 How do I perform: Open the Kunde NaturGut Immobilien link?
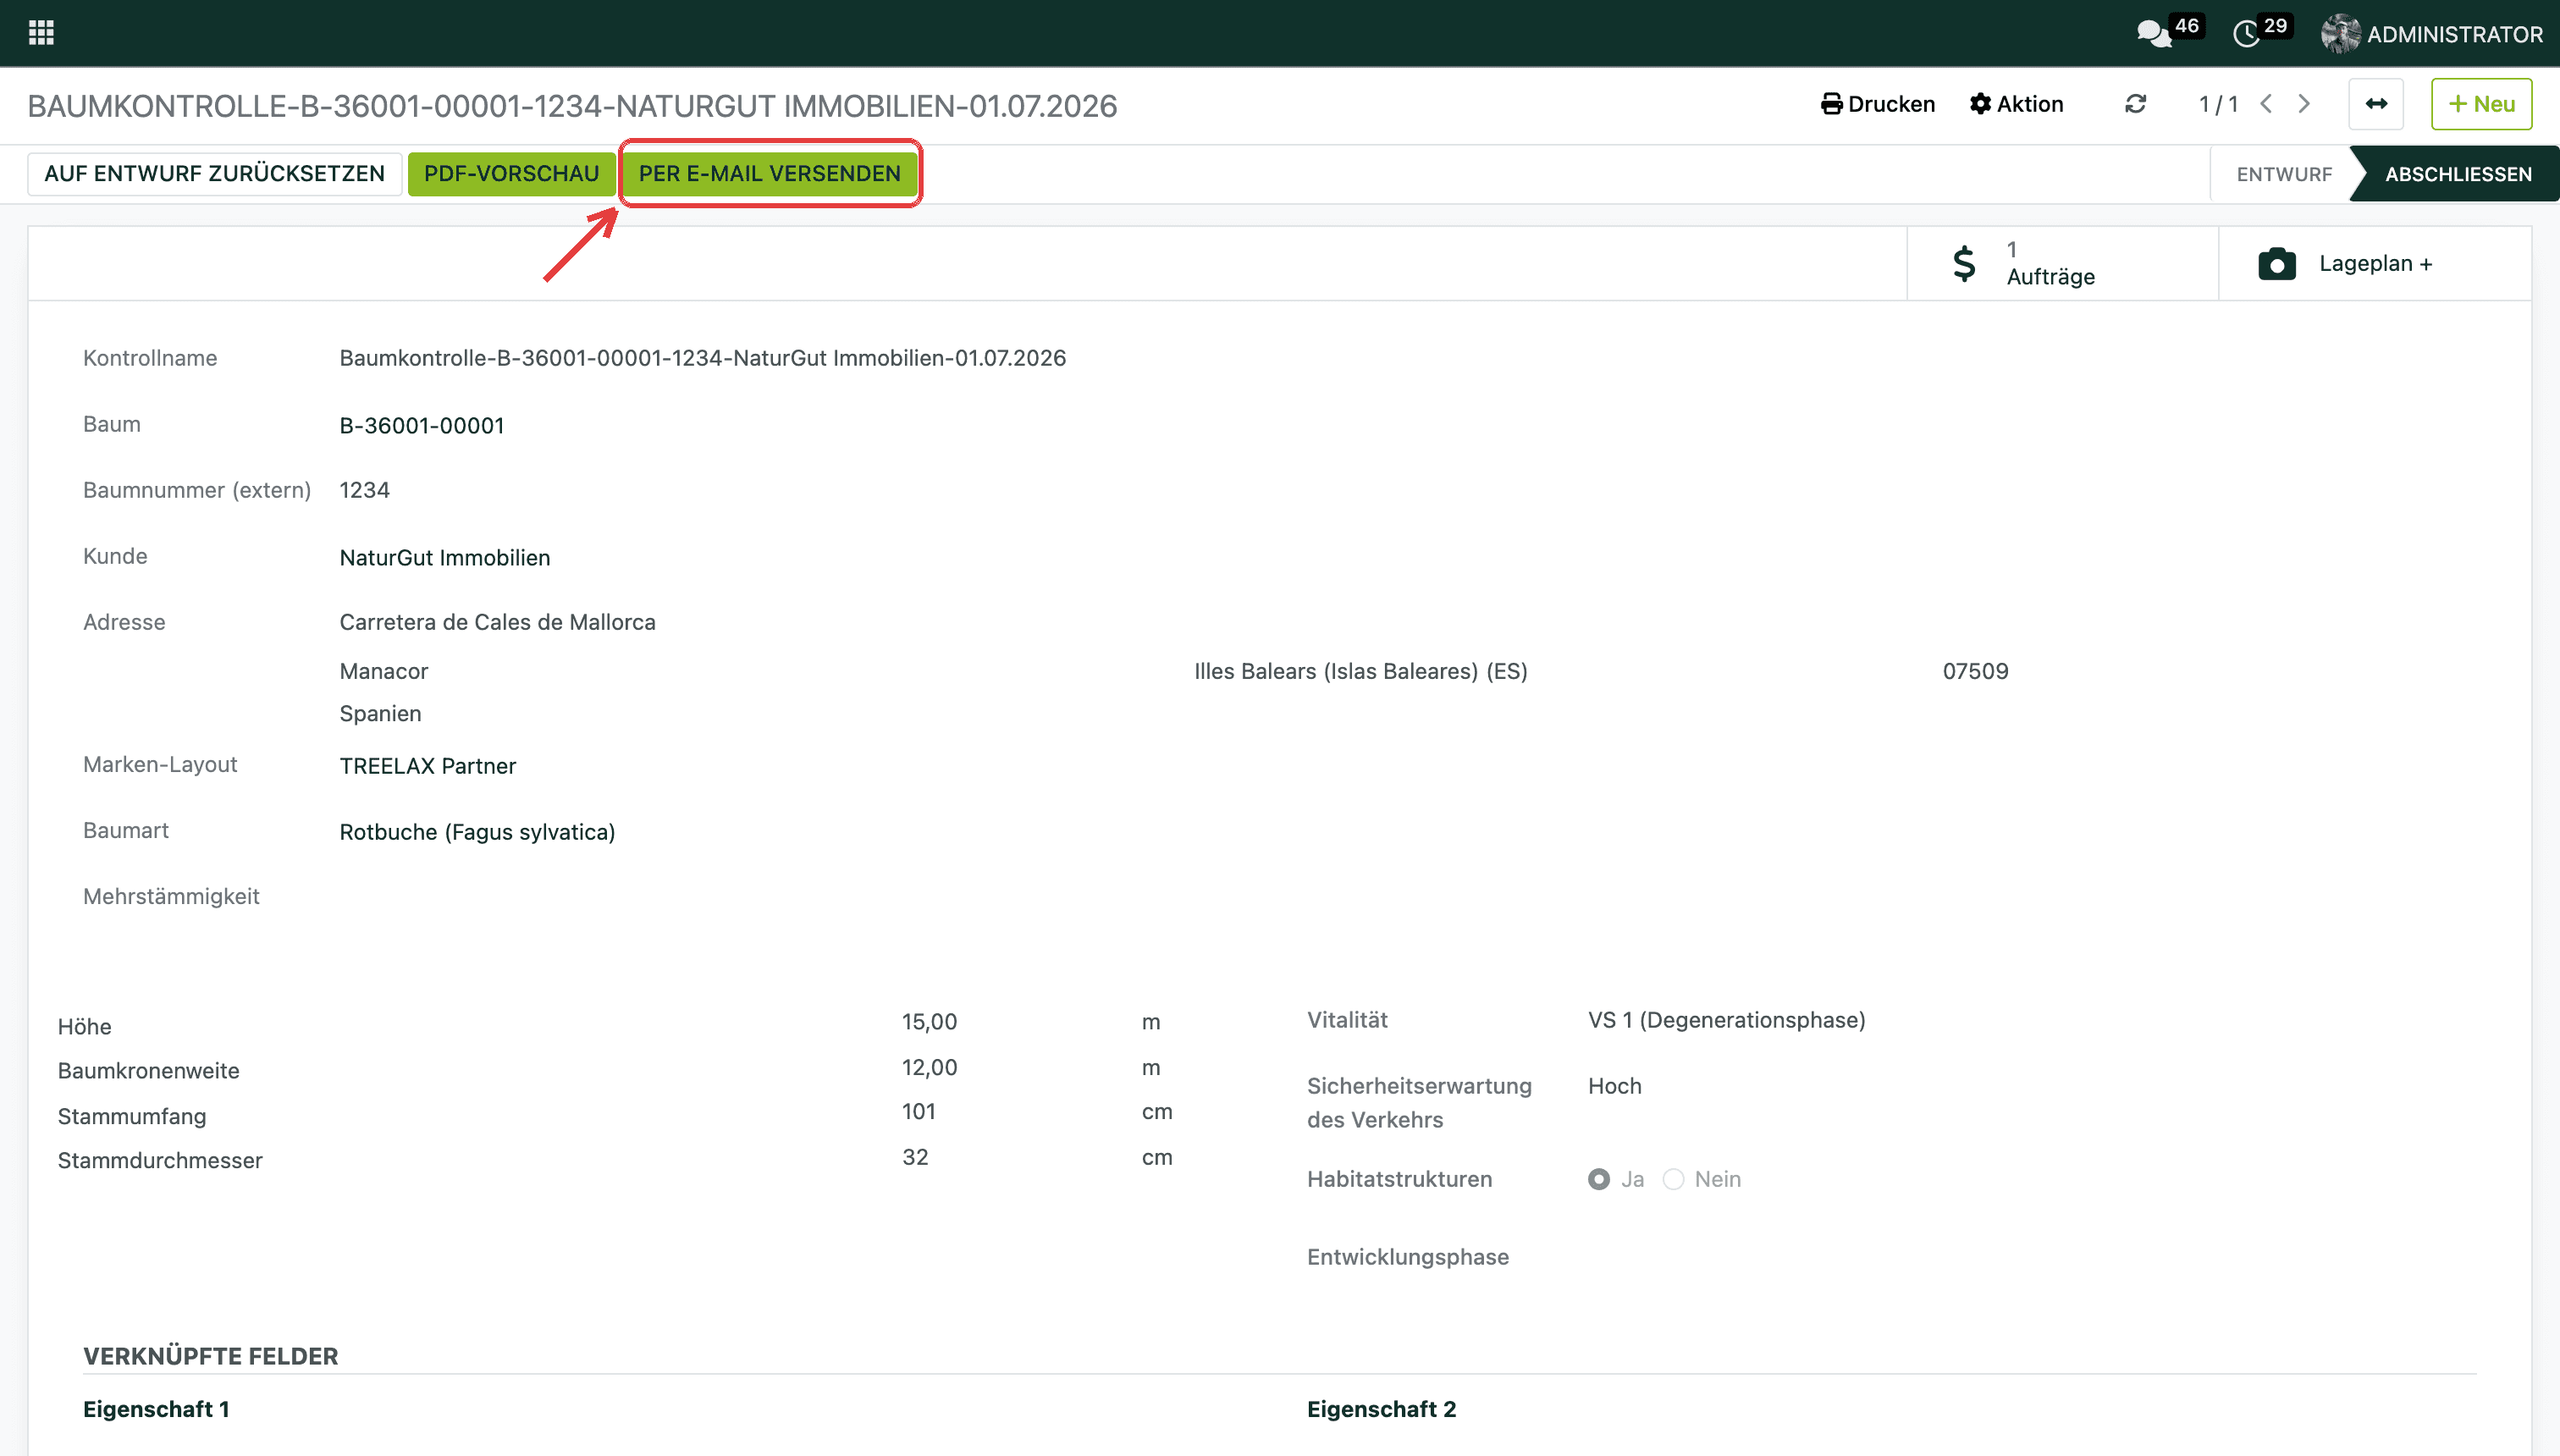pyautogui.click(x=445, y=558)
